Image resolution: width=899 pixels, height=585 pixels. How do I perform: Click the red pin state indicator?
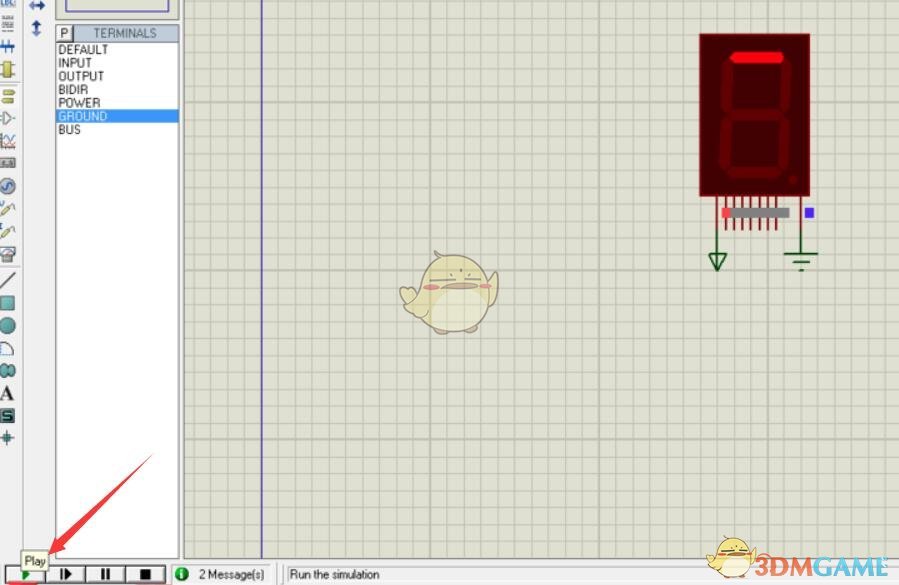[726, 213]
